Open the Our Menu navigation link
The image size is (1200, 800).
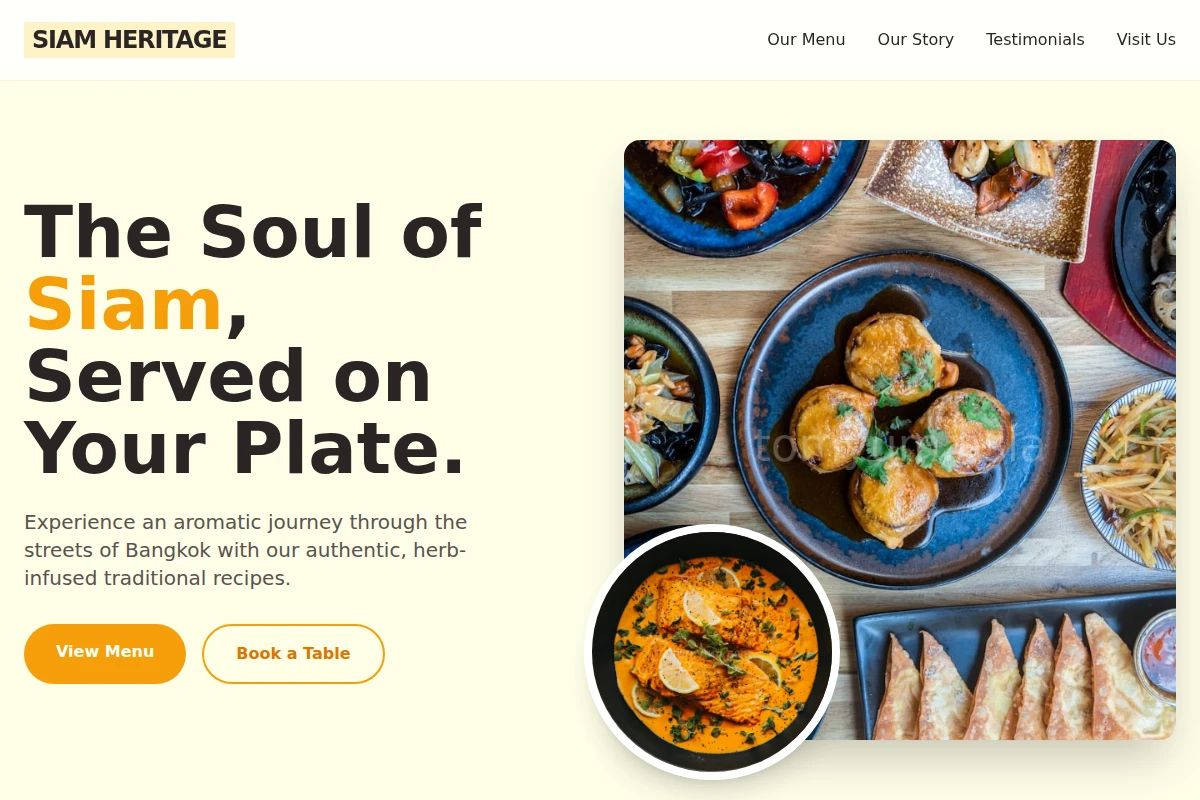tap(806, 40)
